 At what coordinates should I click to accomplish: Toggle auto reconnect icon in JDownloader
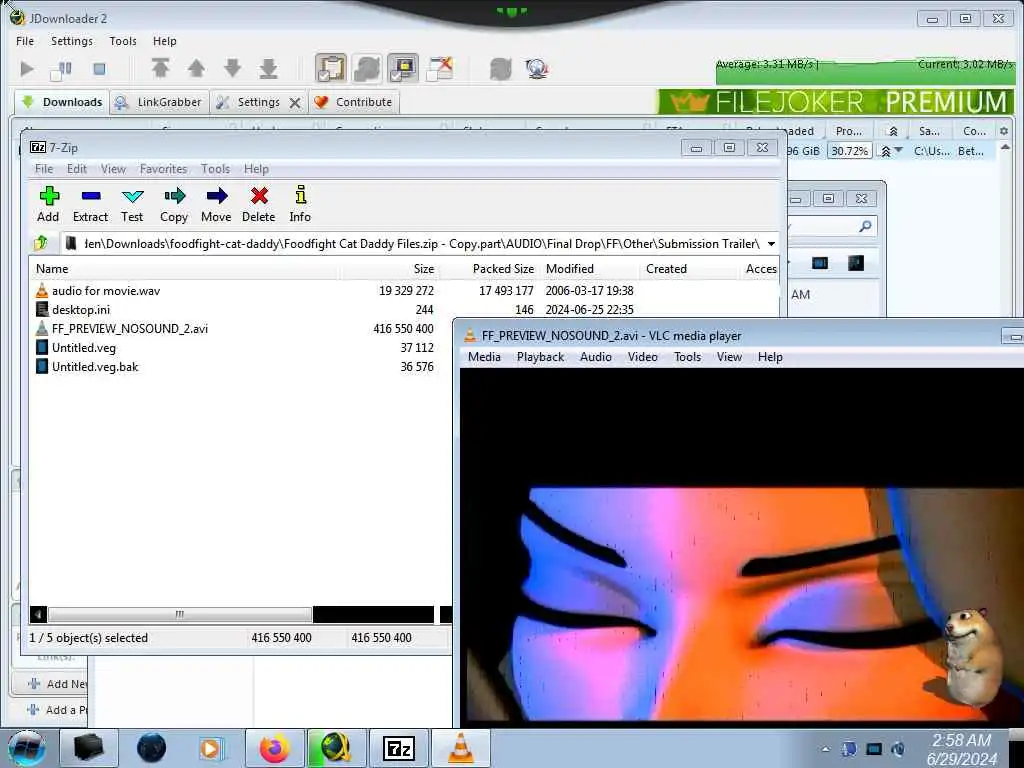point(367,68)
